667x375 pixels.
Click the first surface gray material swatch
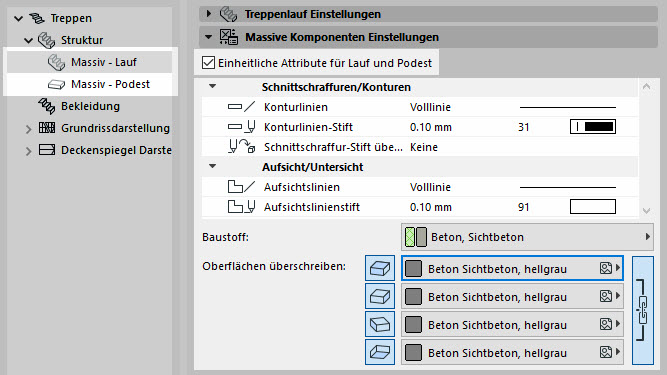[x=413, y=269]
